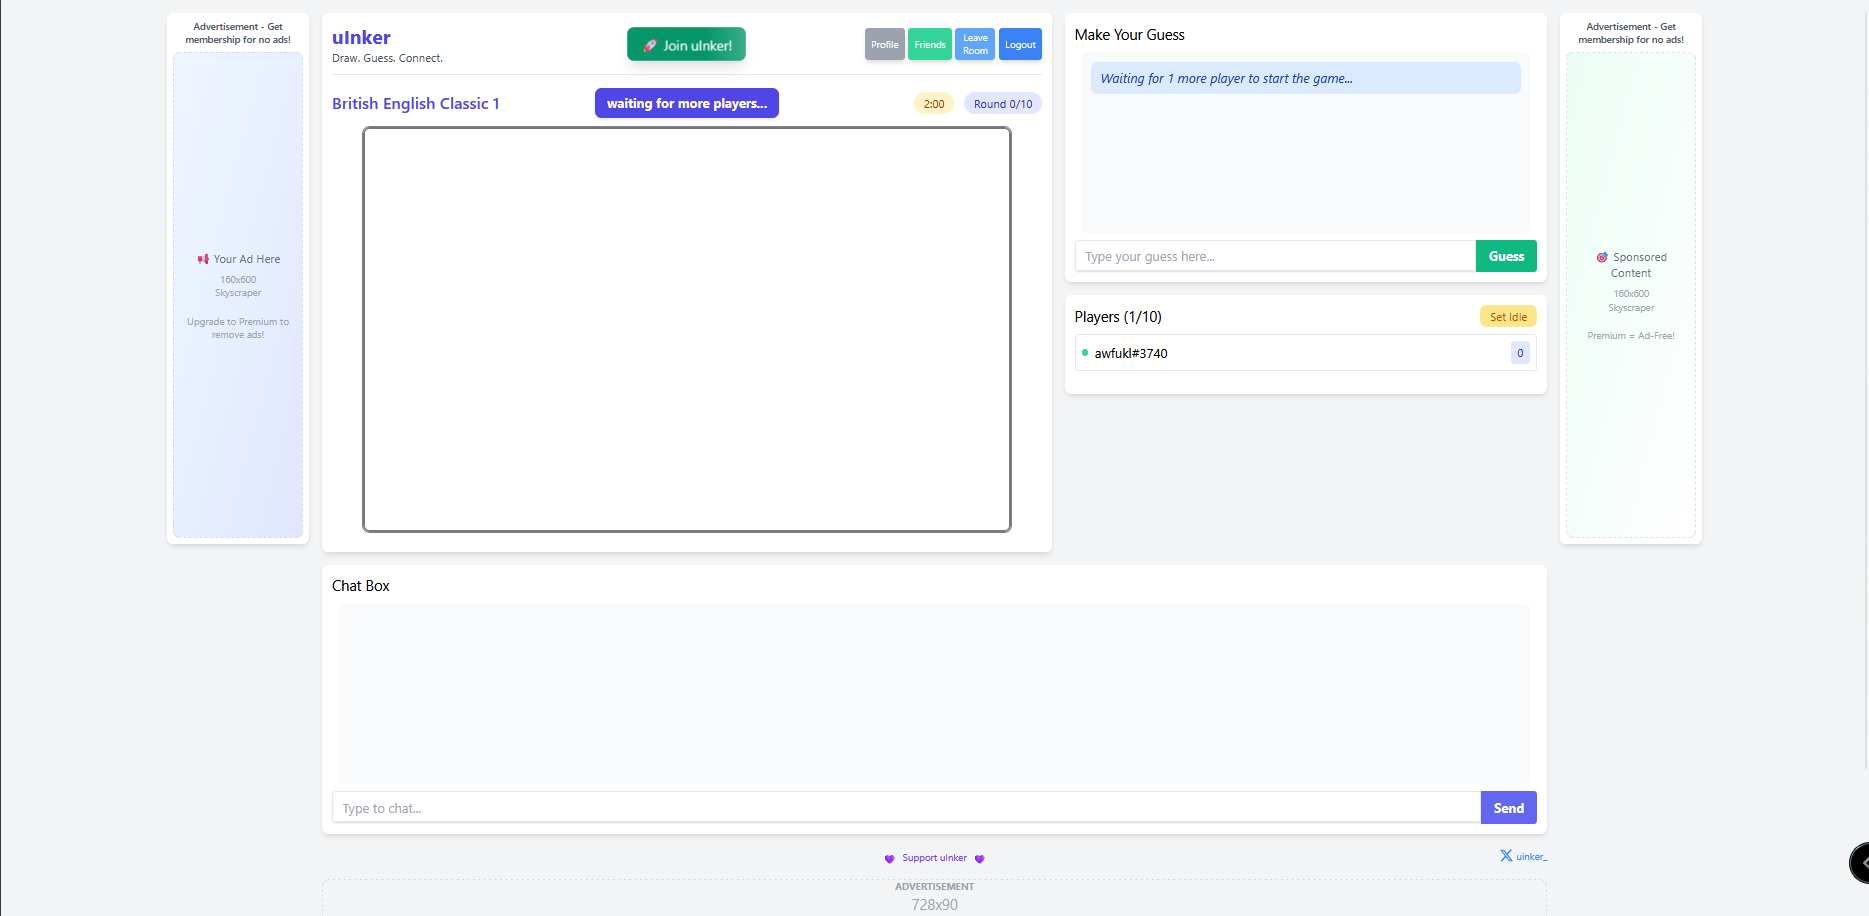Click the Make Your Guess heading
This screenshot has height=916, width=1869.
pyautogui.click(x=1129, y=34)
